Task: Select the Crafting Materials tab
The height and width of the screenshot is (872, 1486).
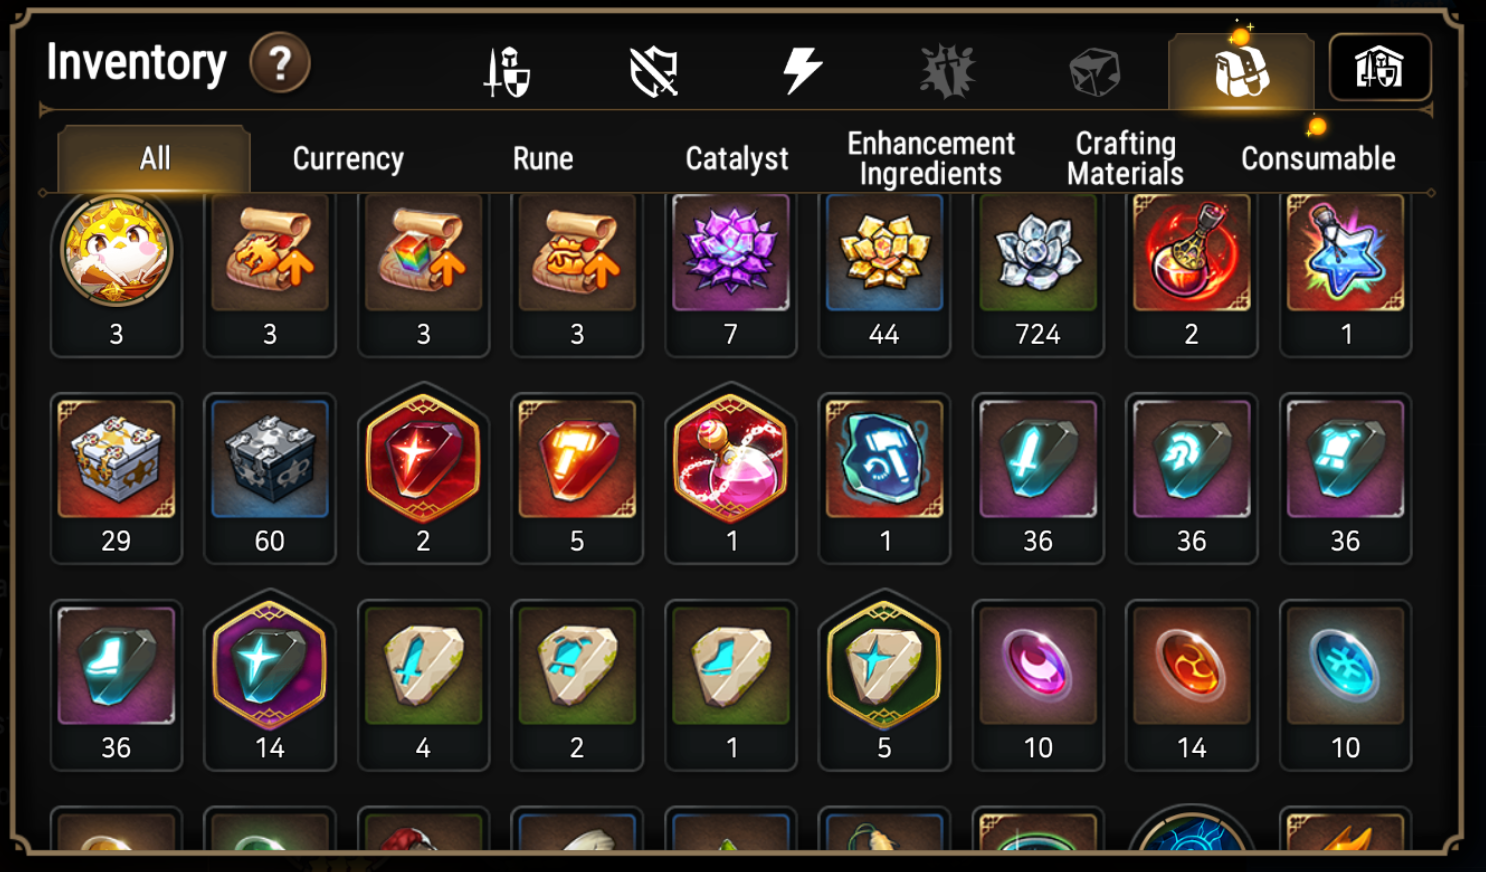Action: pos(1125,158)
